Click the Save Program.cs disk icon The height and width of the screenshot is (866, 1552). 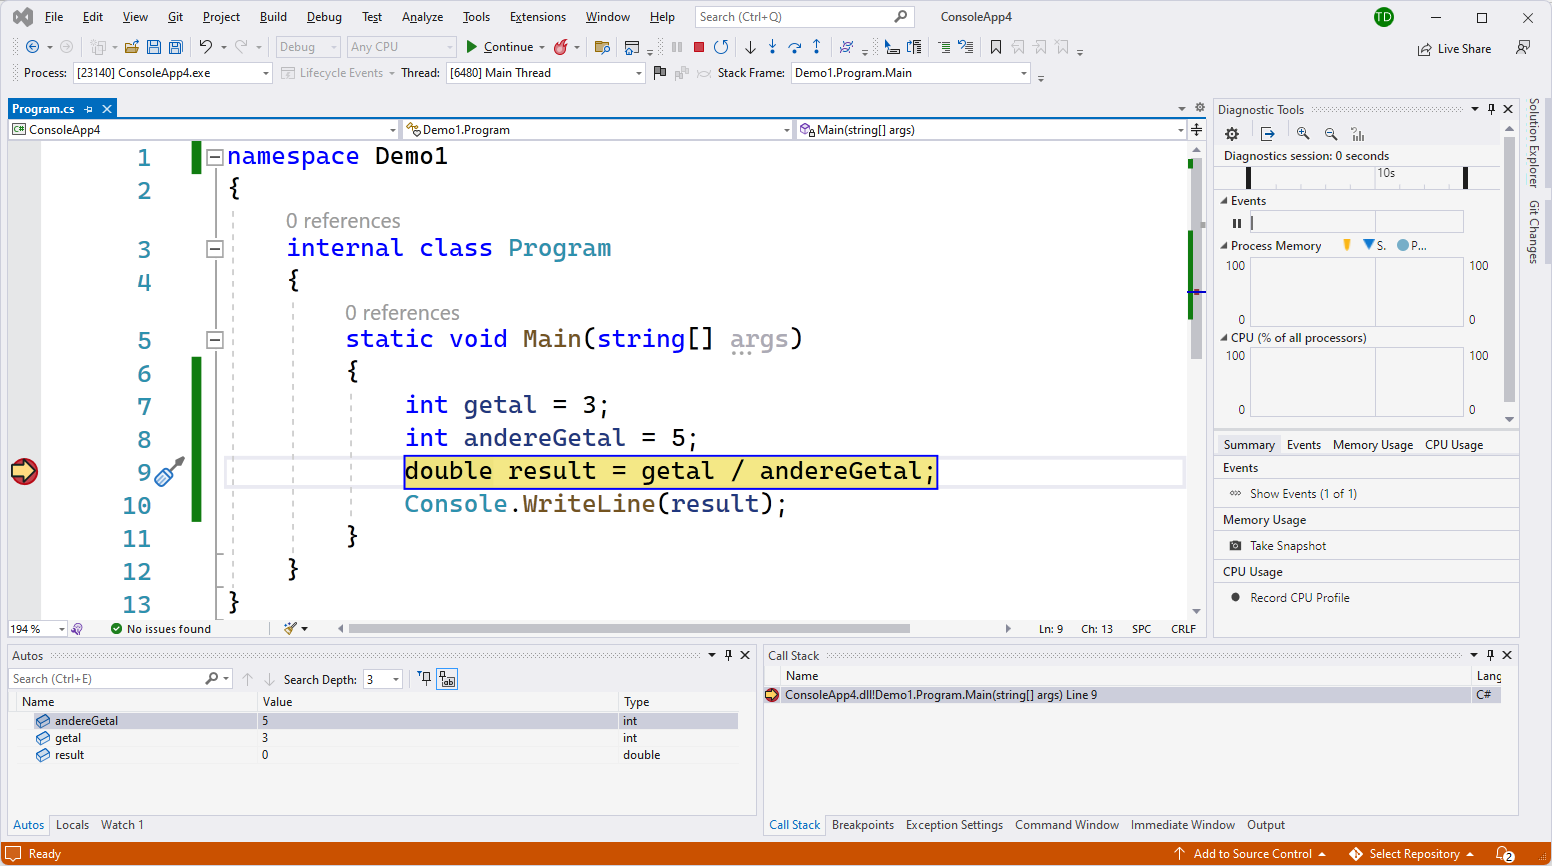point(154,47)
